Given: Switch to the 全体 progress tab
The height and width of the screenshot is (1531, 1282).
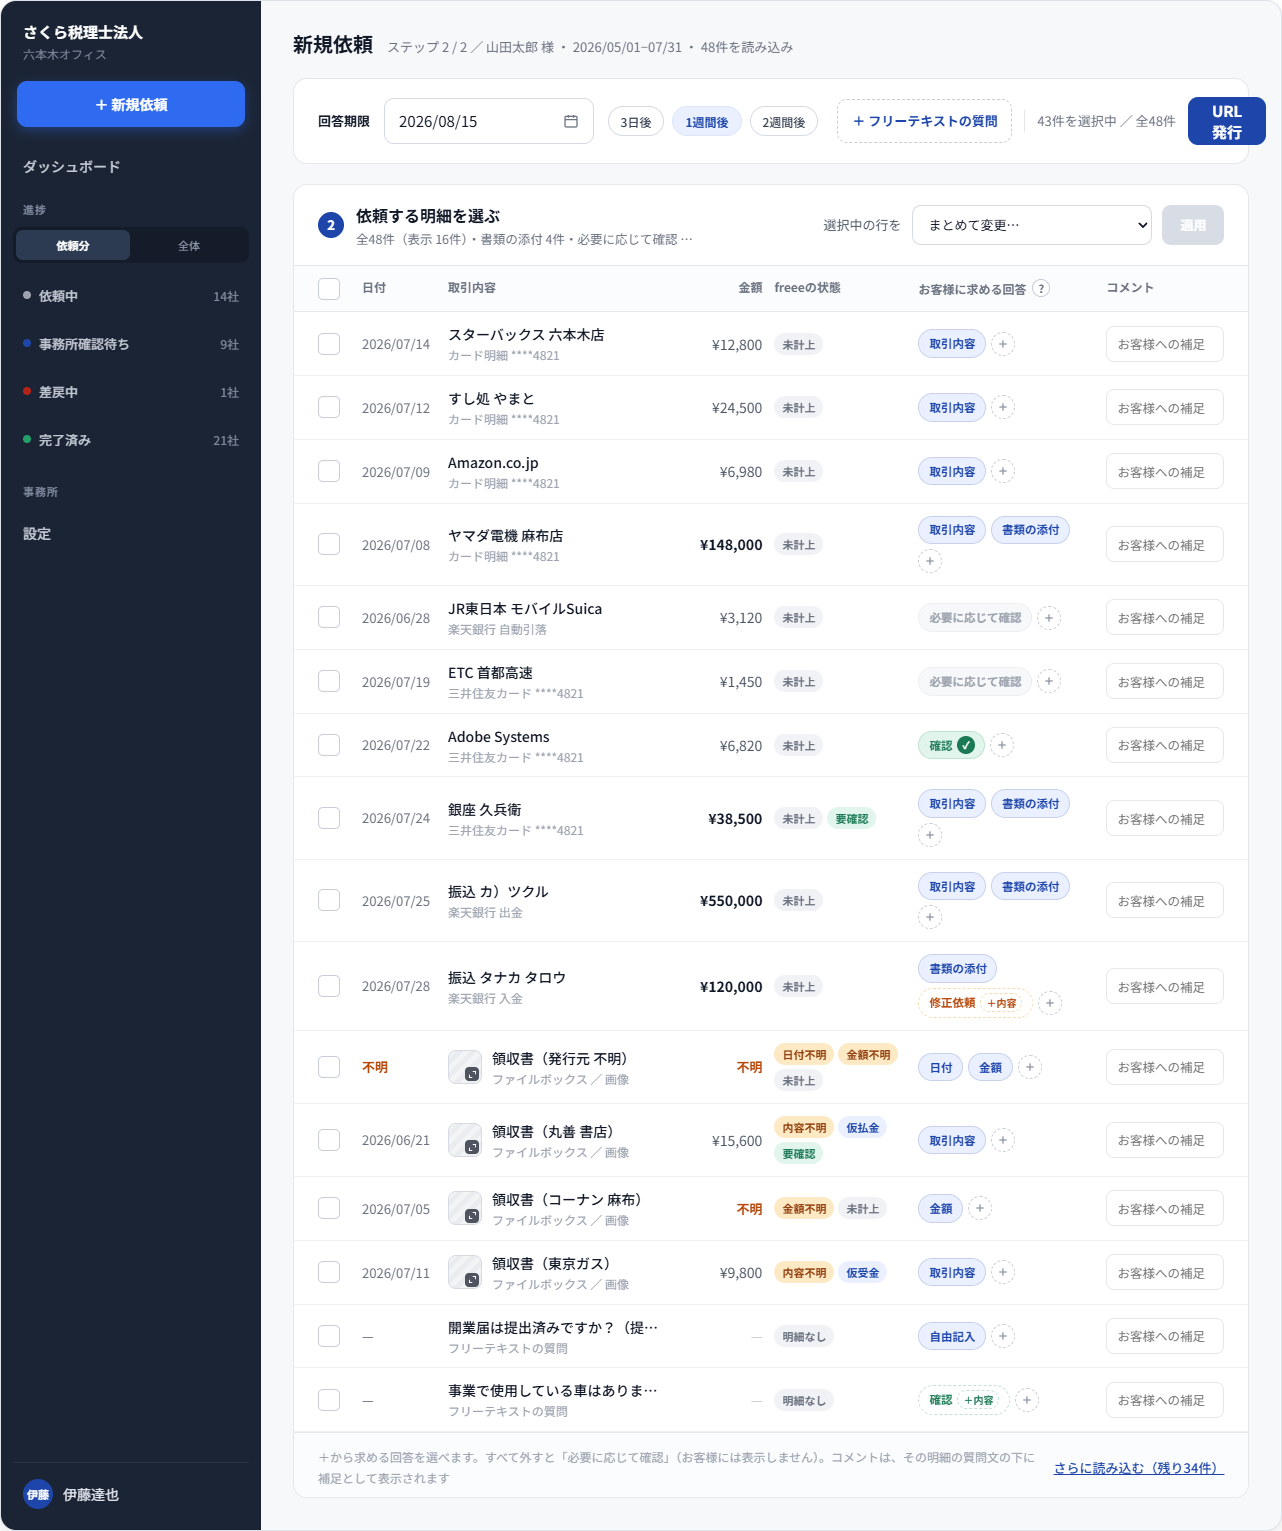Looking at the screenshot, I should tap(189, 245).
